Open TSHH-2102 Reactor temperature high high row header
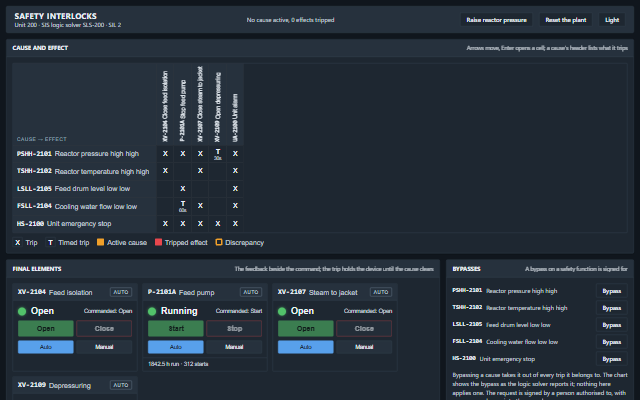Screen dimensions: 640x400 (x=84, y=171)
